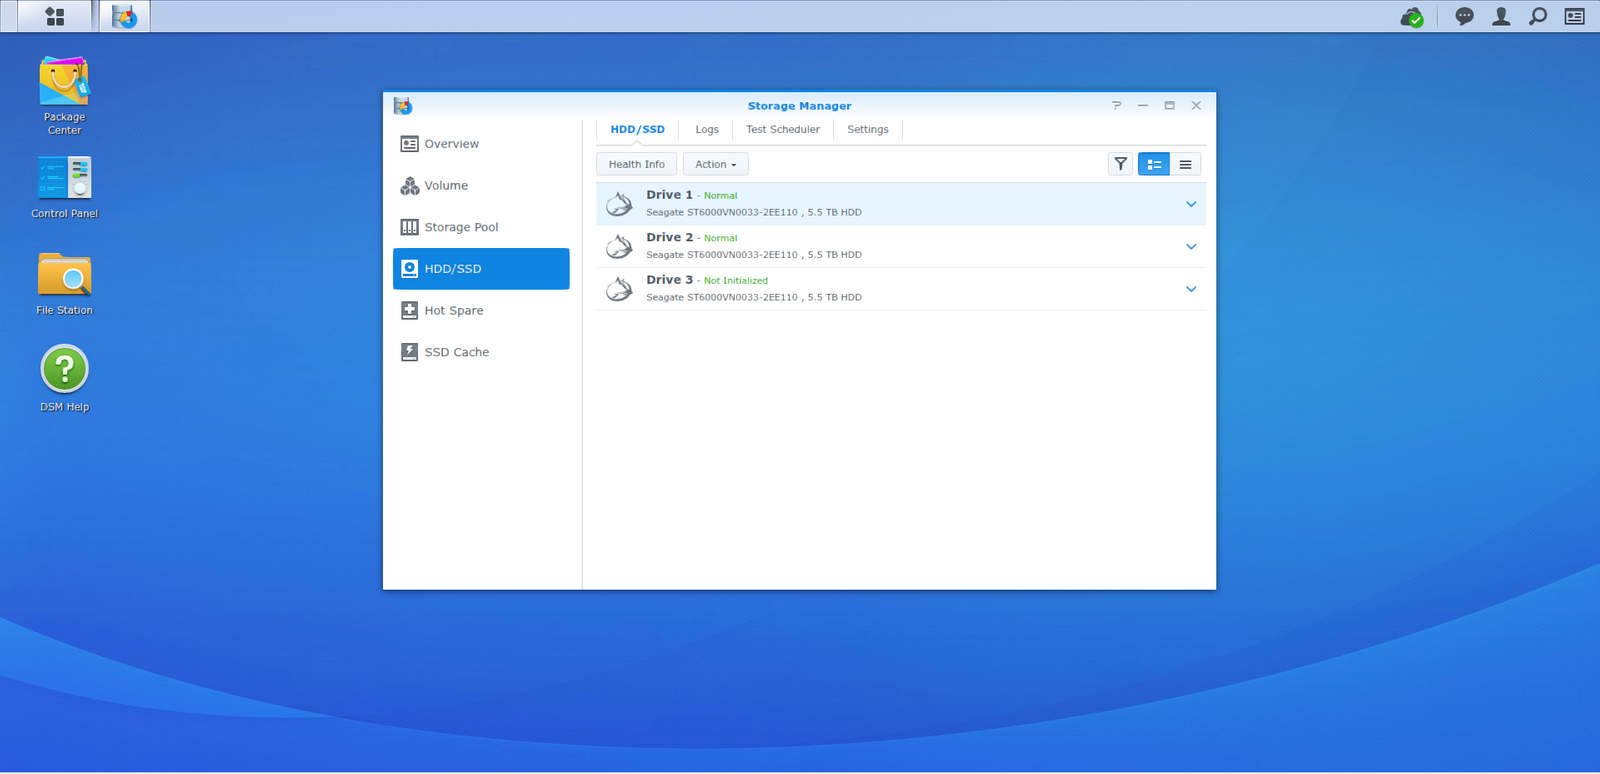Click Drive 2 Normal status text
The height and width of the screenshot is (774, 1600).
pos(720,238)
